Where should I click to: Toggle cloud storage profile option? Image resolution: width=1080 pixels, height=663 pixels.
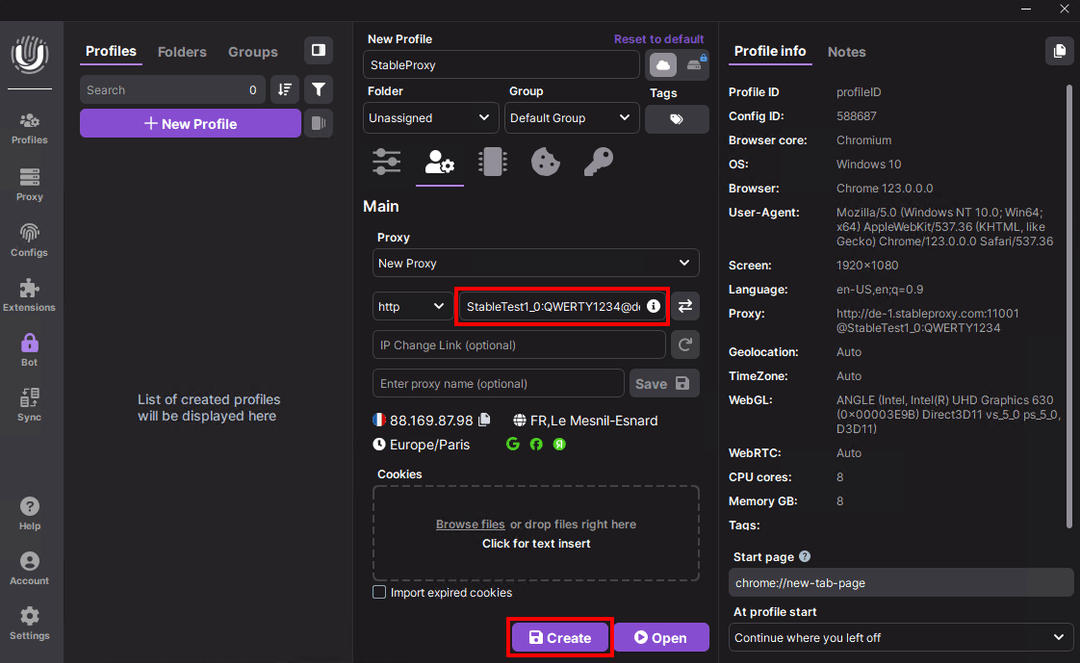click(662, 65)
